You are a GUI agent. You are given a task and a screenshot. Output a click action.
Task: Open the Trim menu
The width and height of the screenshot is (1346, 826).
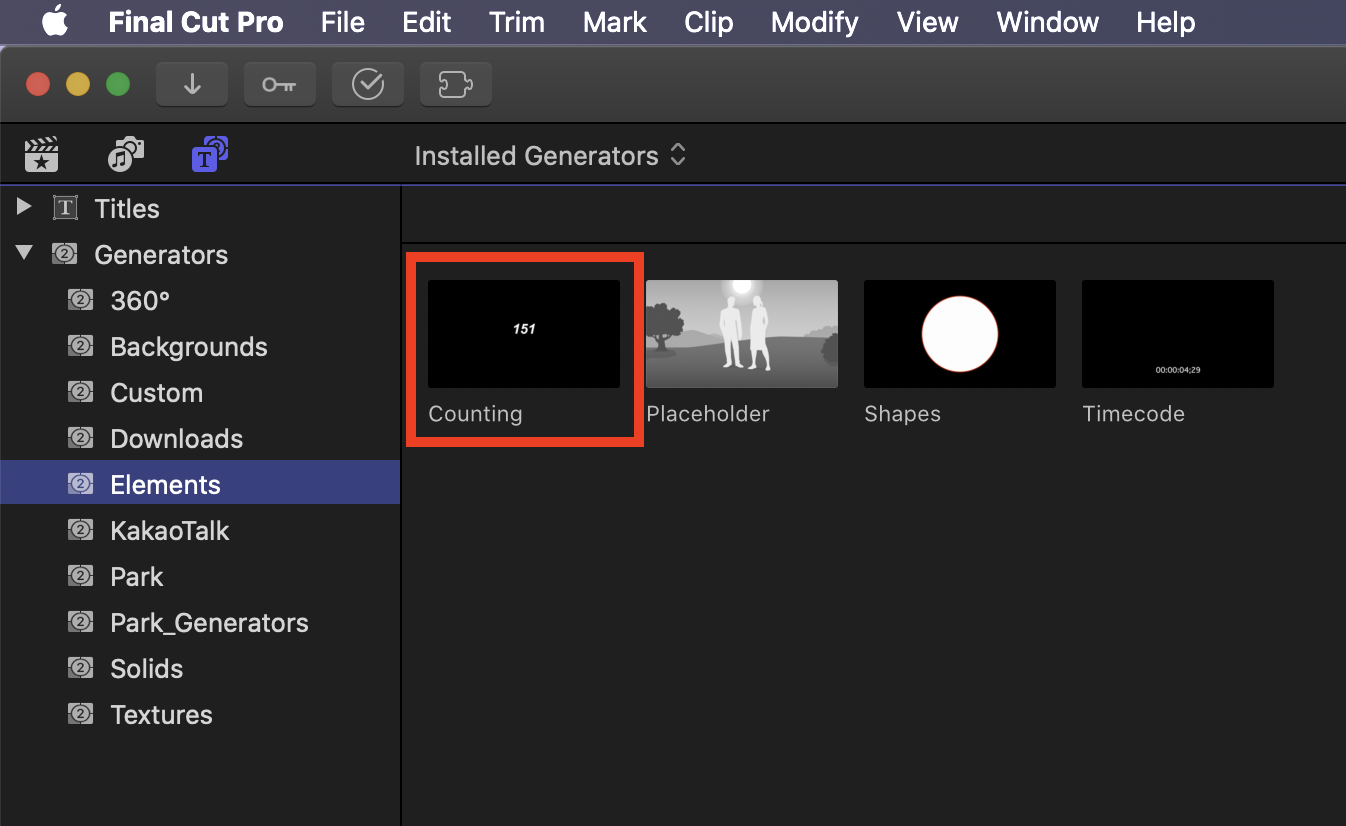[x=517, y=21]
